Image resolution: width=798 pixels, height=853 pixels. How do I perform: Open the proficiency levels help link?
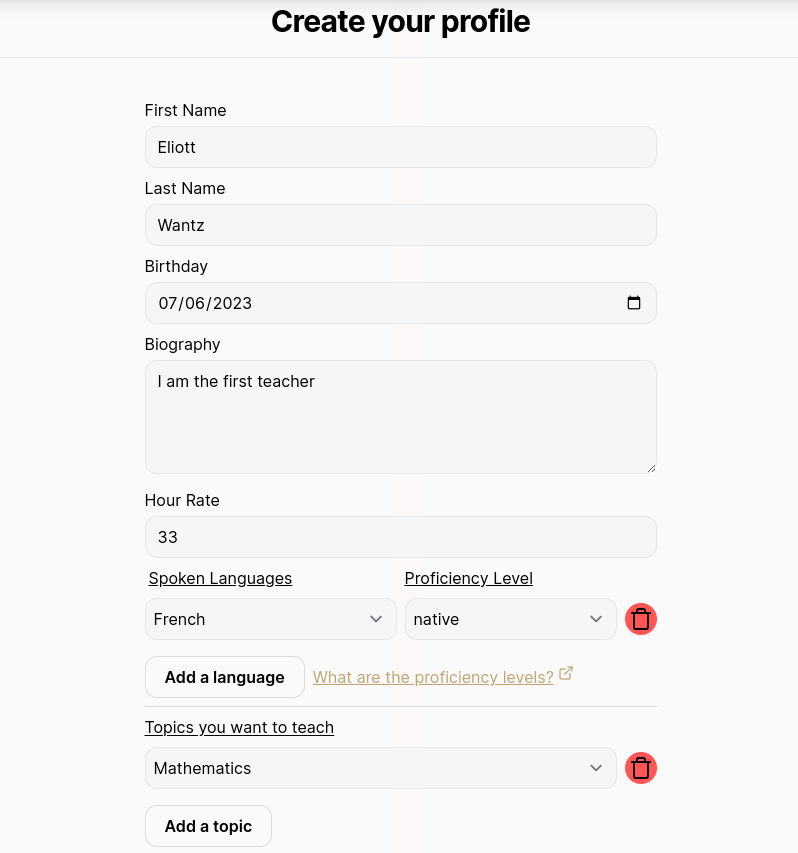[x=432, y=677]
